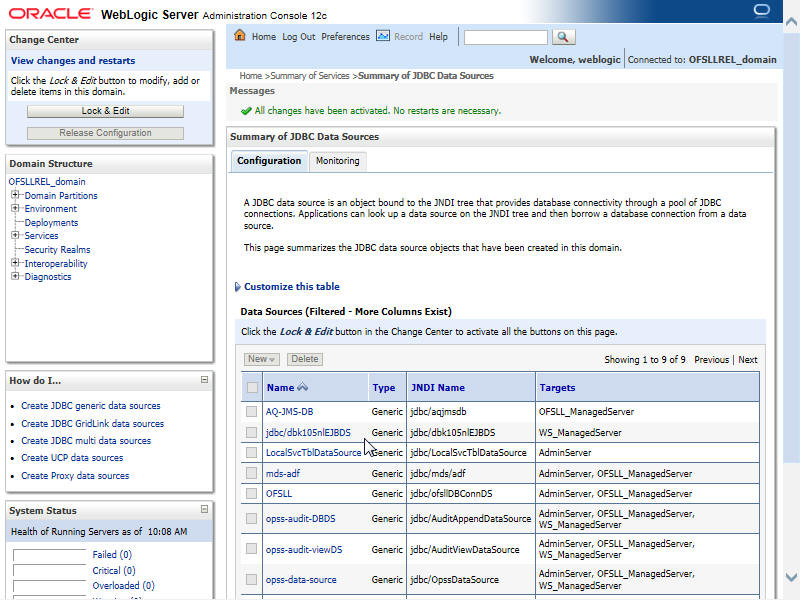Check the LocalSvcTblDataSource row checkbox

[251, 452]
